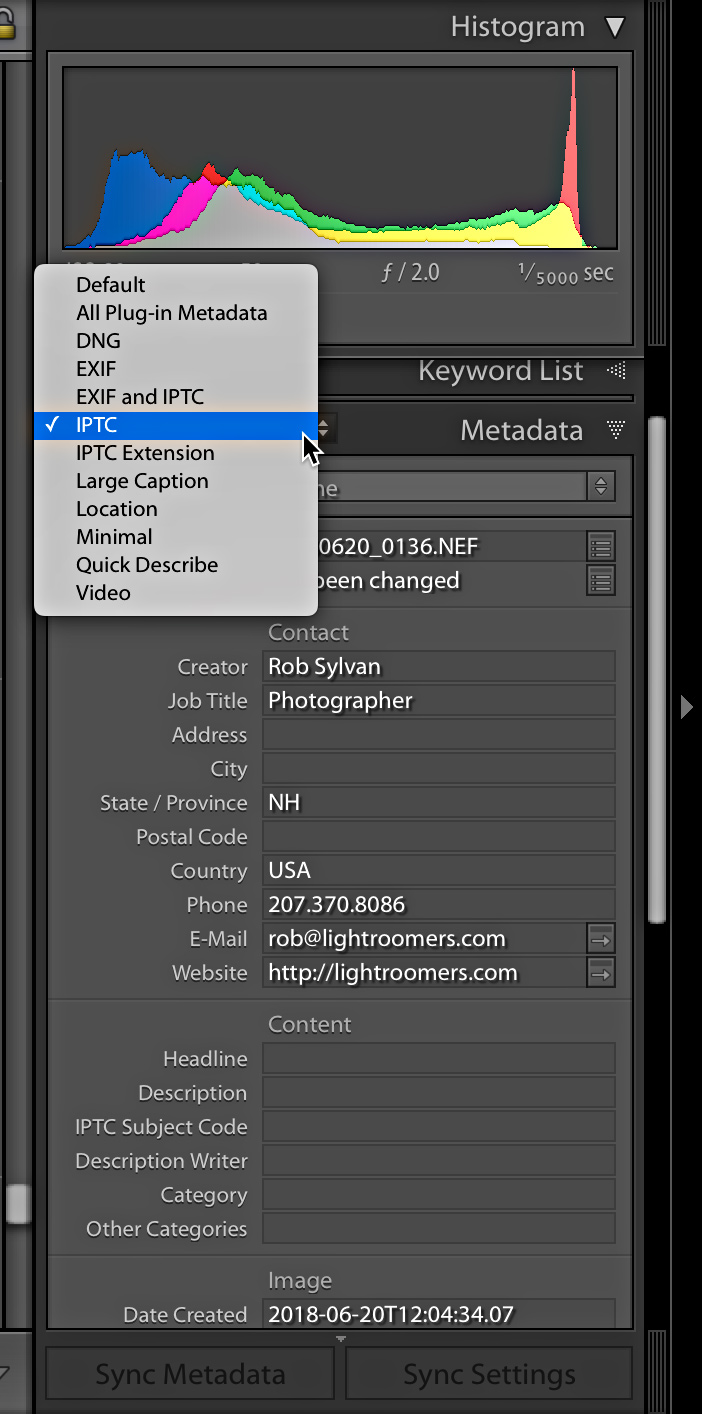Click the action badge beside the file name field

point(598,547)
